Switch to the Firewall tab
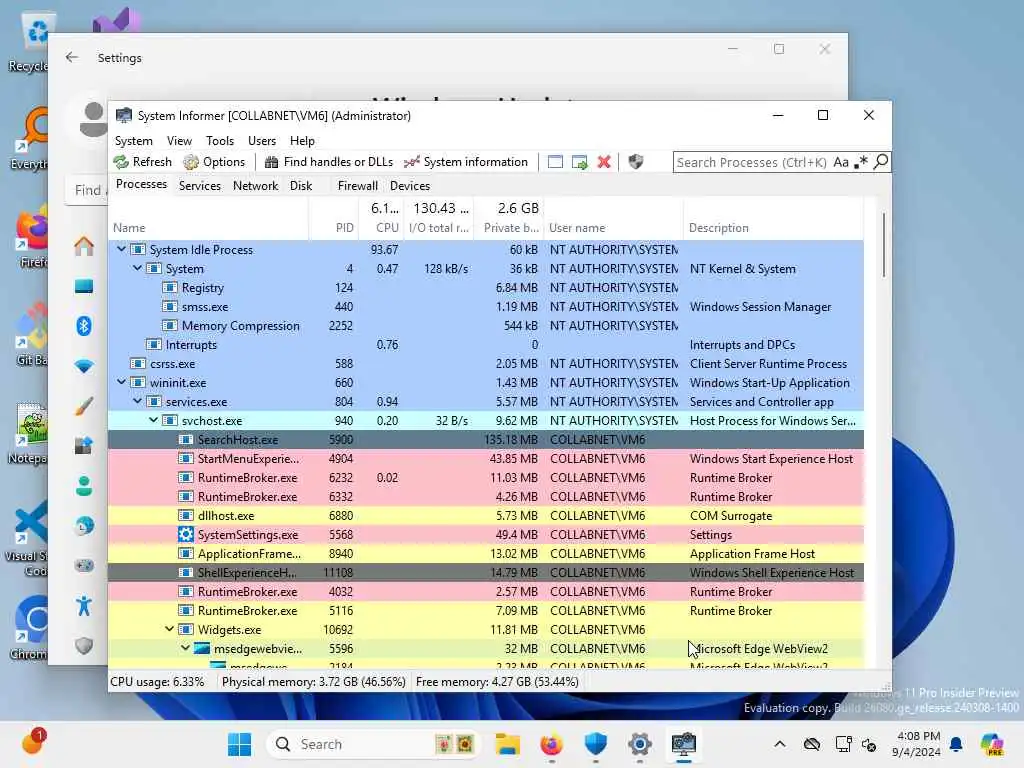Image resolution: width=1024 pixels, height=768 pixels. click(x=357, y=185)
